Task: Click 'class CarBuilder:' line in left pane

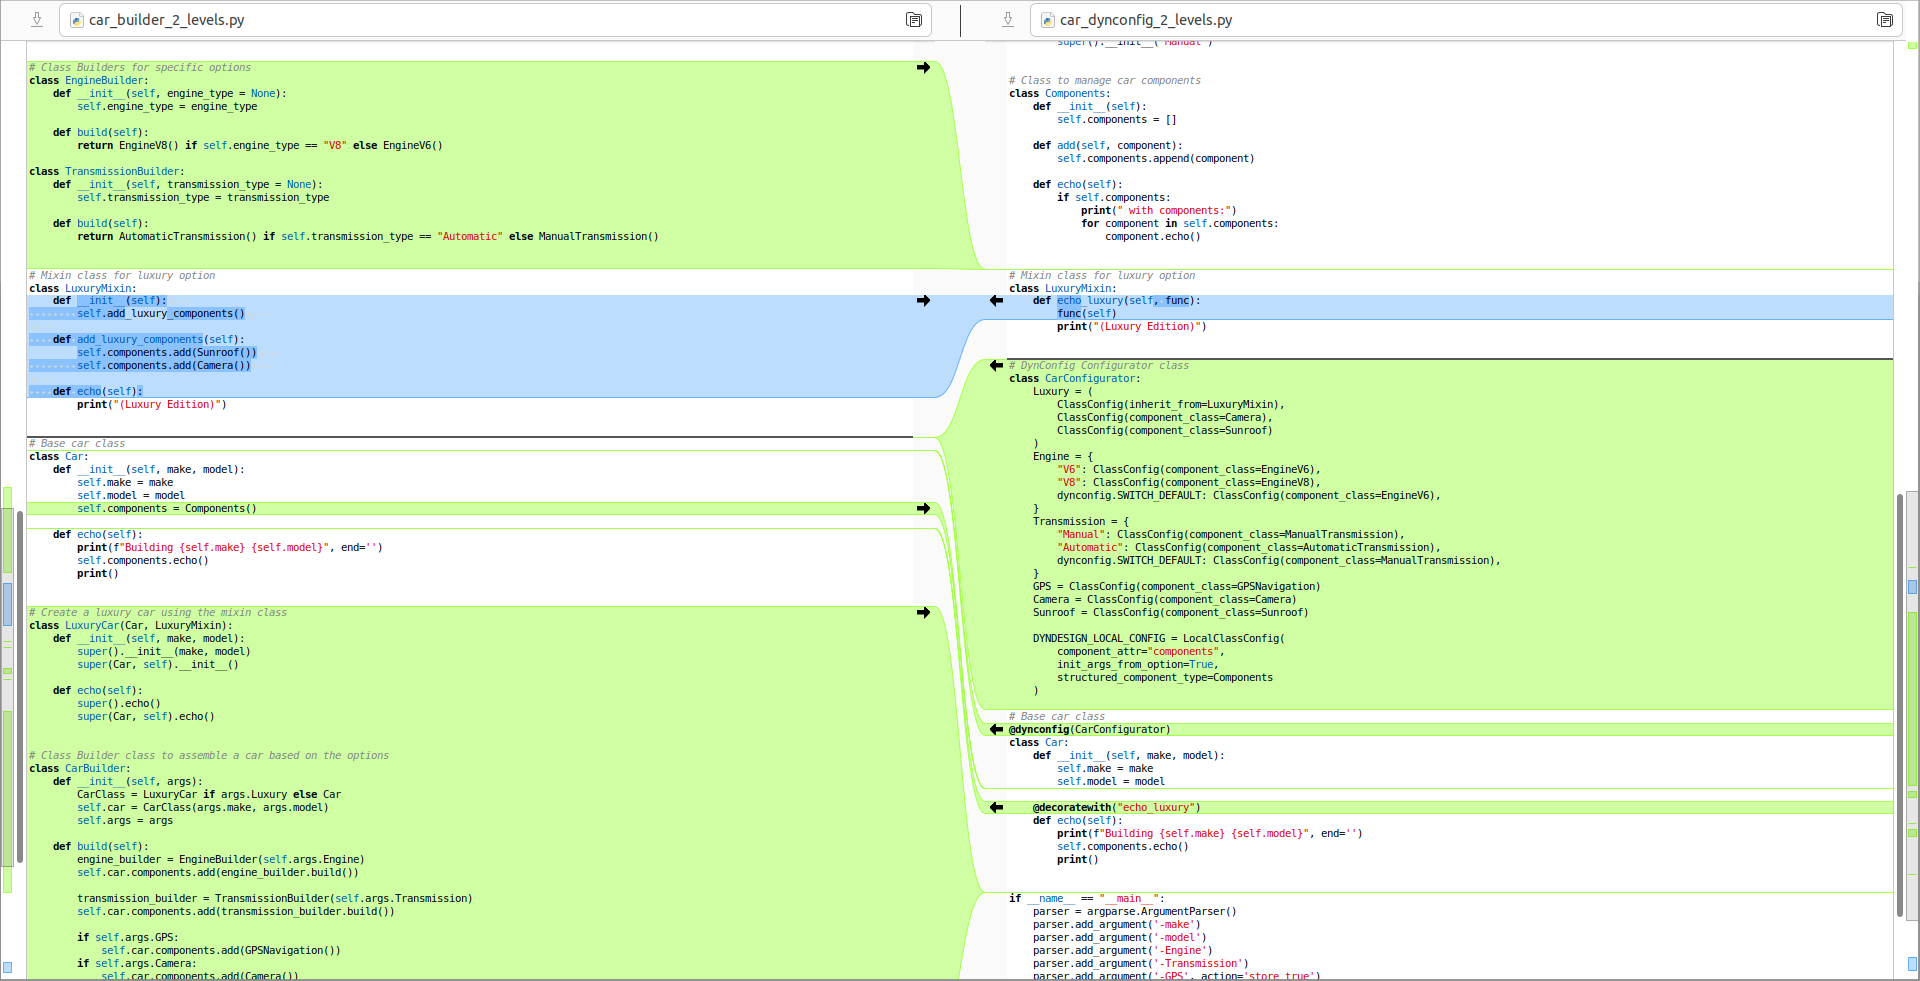Action: 79,768
